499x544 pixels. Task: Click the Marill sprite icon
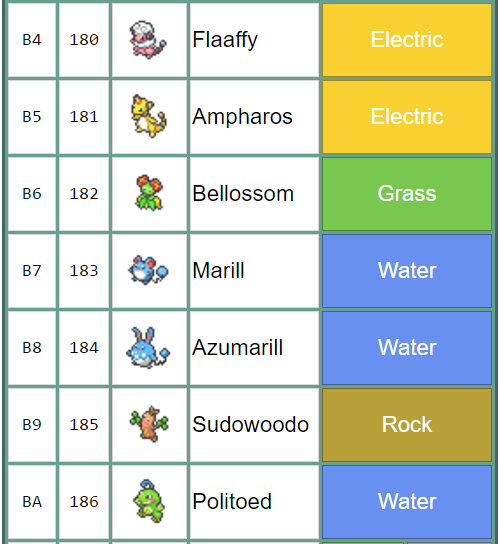point(148,270)
